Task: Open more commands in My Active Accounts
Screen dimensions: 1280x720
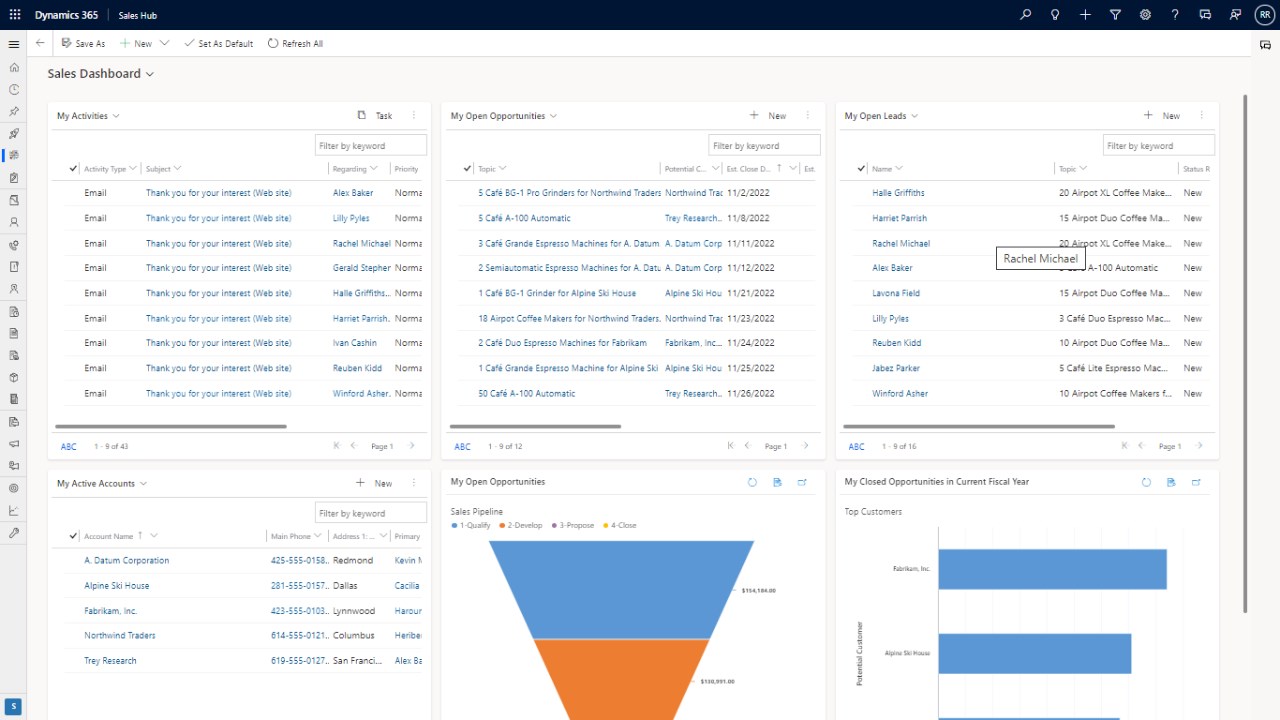Action: pyautogui.click(x=414, y=483)
